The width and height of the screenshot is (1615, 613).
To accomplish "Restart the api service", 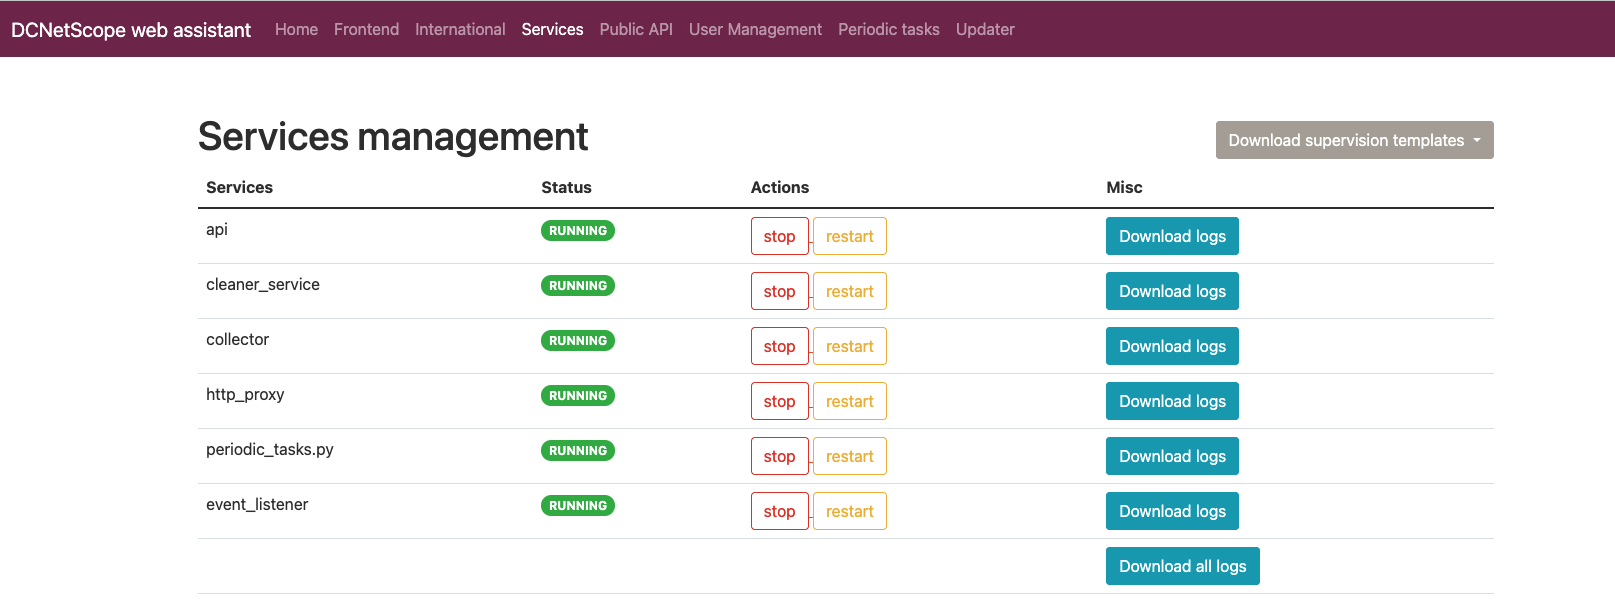I will (850, 236).
